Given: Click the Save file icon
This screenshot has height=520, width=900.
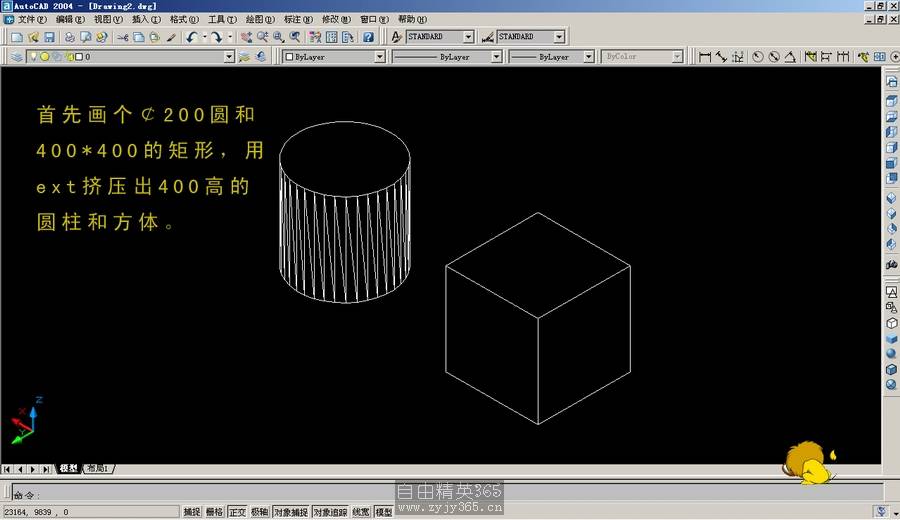Looking at the screenshot, I should [x=48, y=37].
